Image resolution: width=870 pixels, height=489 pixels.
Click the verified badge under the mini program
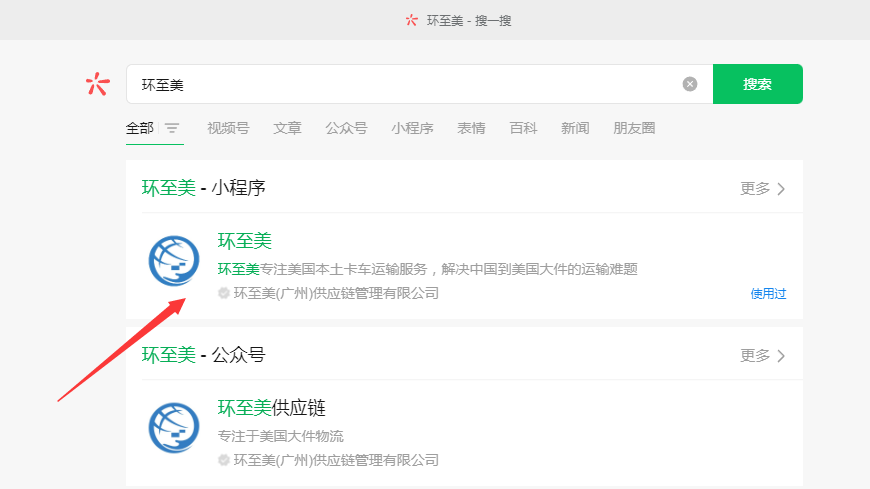(224, 293)
